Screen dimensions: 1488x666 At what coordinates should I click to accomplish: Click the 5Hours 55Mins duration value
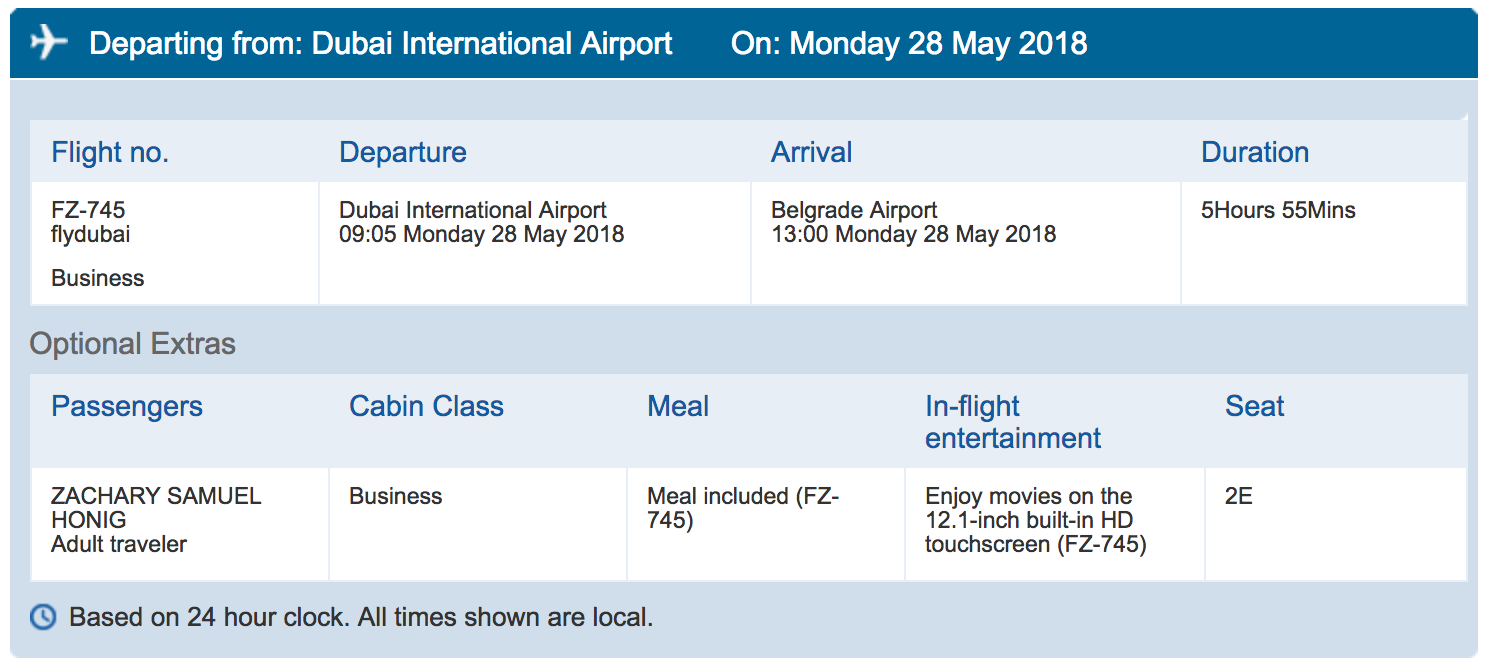(x=1278, y=210)
